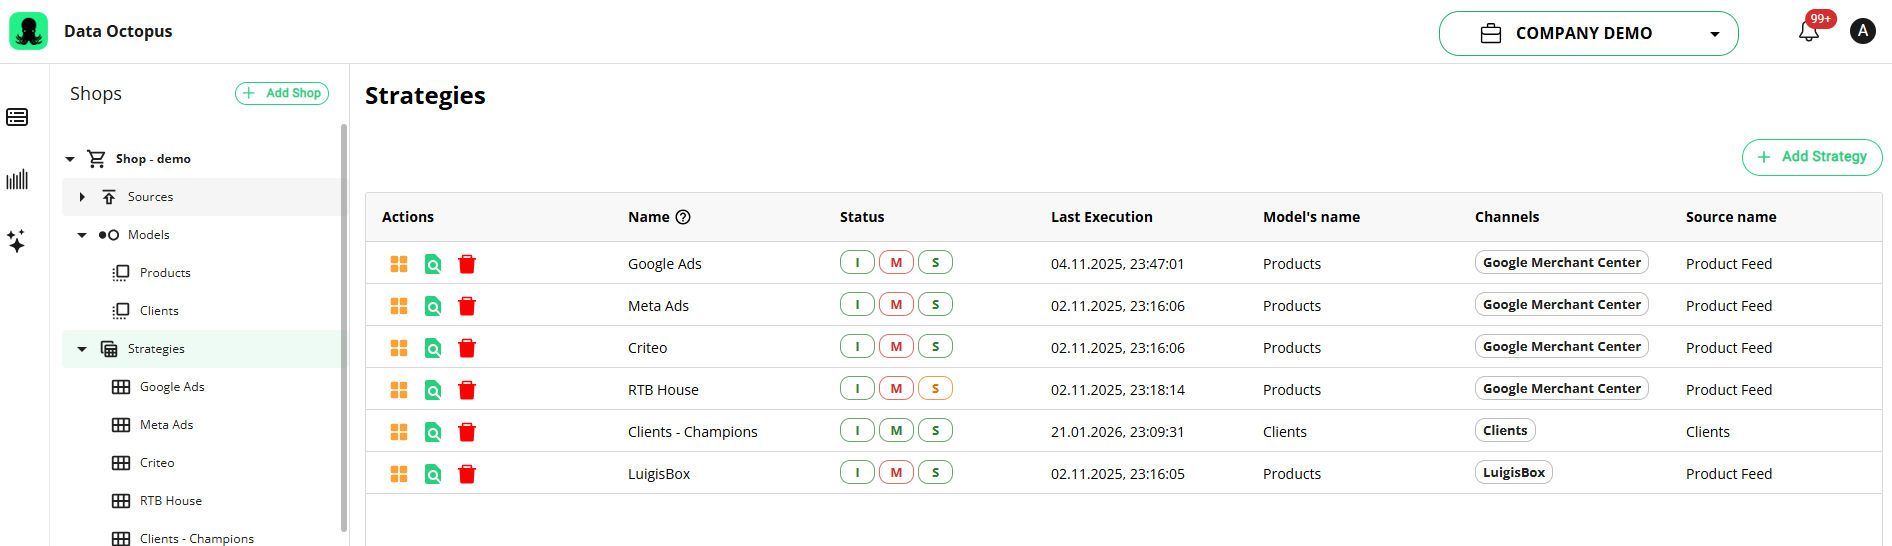Image resolution: width=1892 pixels, height=546 pixels.
Task: Select Products under Models in sidebar
Action: [x=165, y=273]
